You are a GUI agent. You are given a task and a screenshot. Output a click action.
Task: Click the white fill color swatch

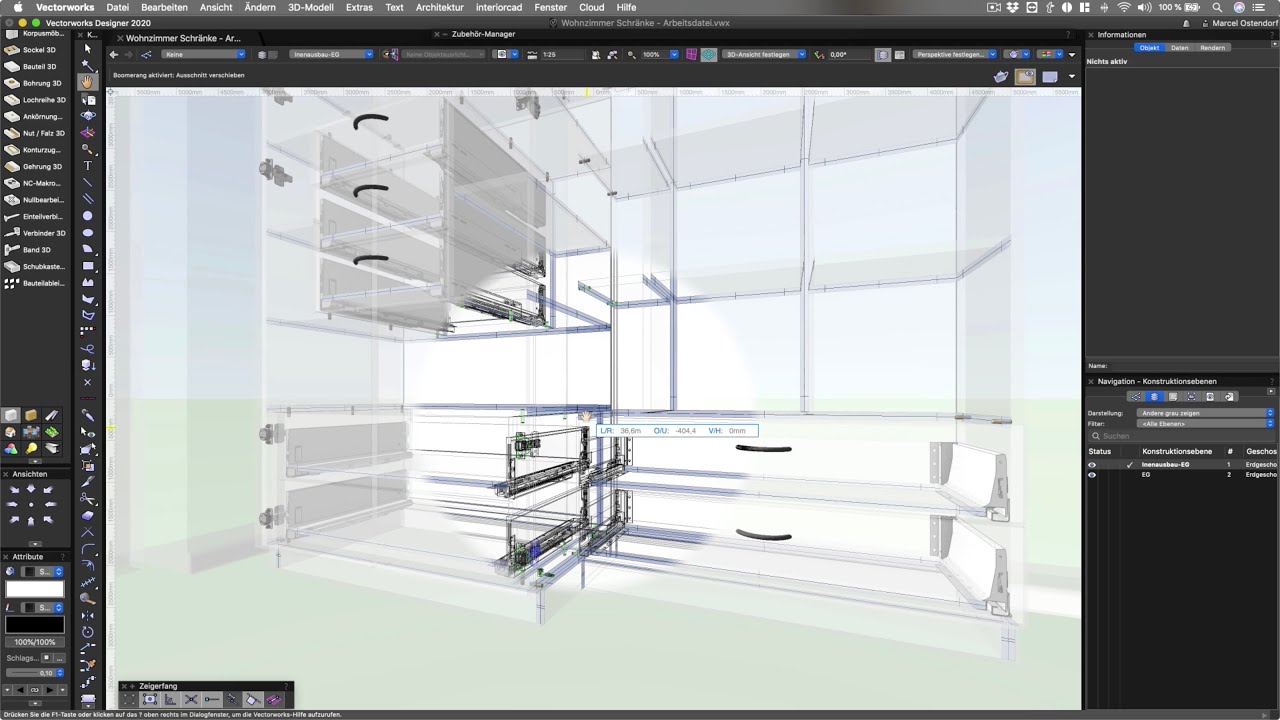pyautogui.click(x=35, y=589)
